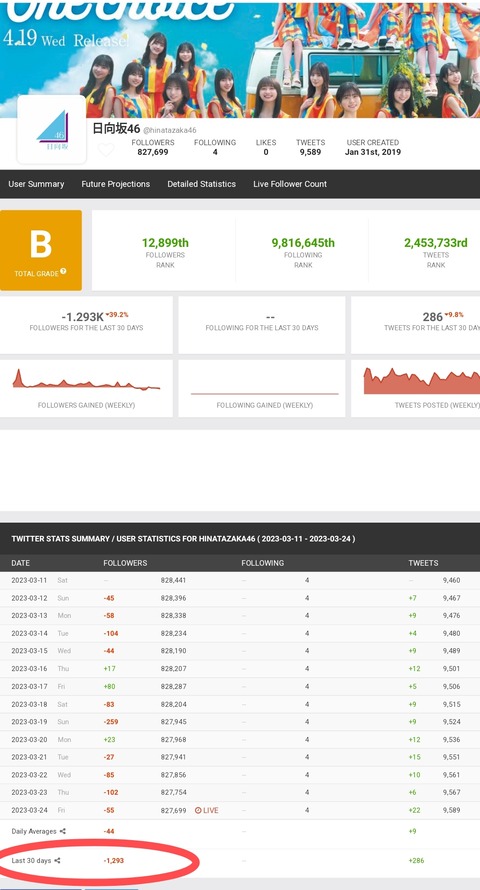Click the 12,899th followers rank value
The height and width of the screenshot is (890, 480).
click(x=166, y=243)
